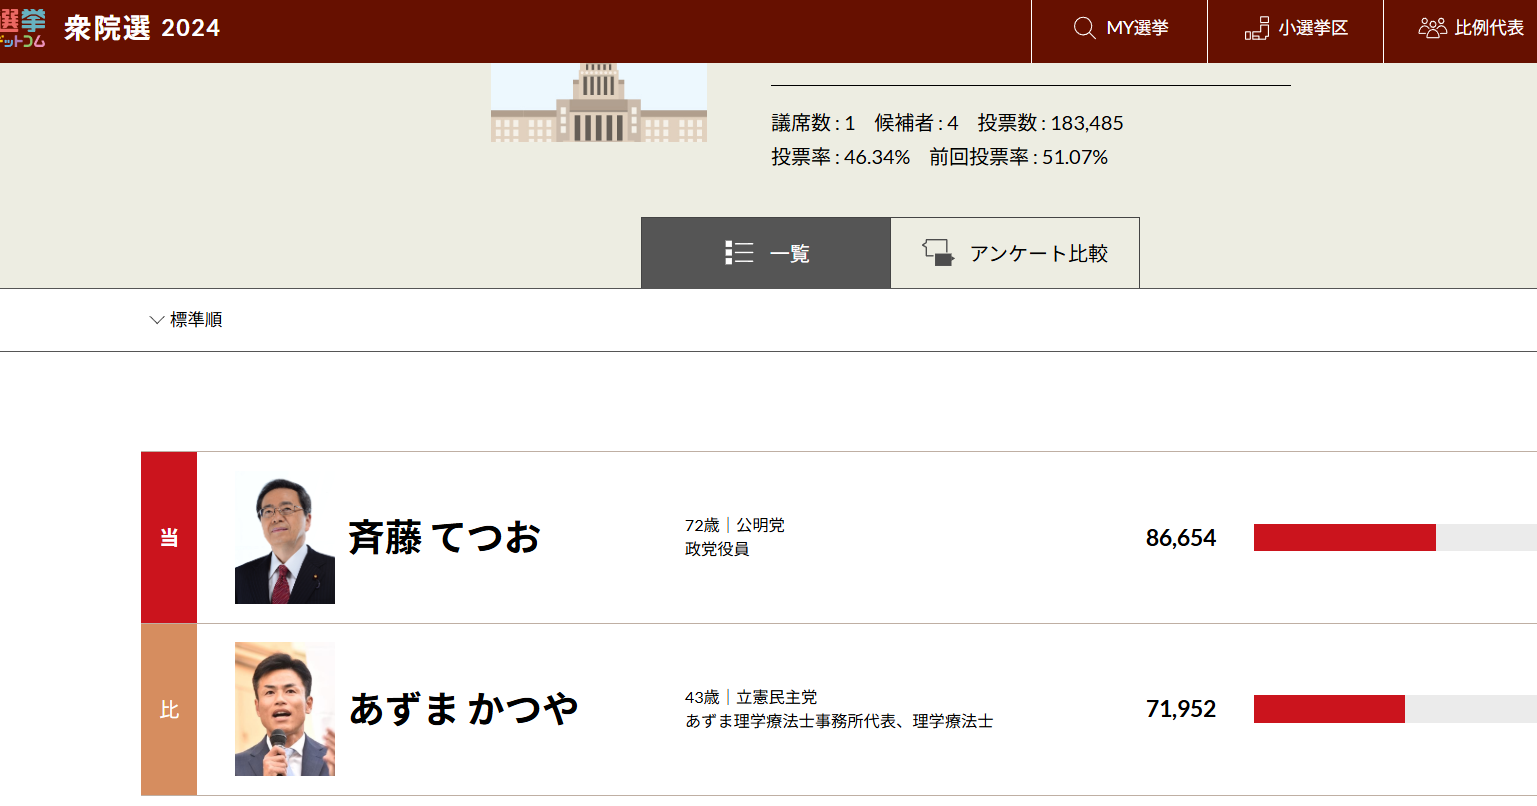
Task: Open candidate 斉藤 てつお name link
Action: click(444, 538)
